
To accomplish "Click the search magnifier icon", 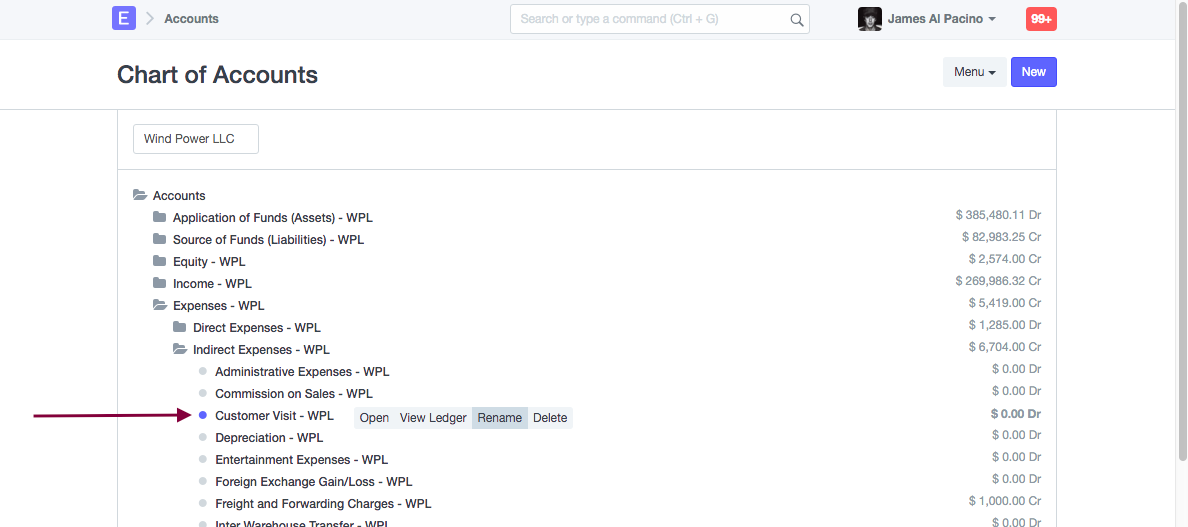I will click(x=796, y=19).
